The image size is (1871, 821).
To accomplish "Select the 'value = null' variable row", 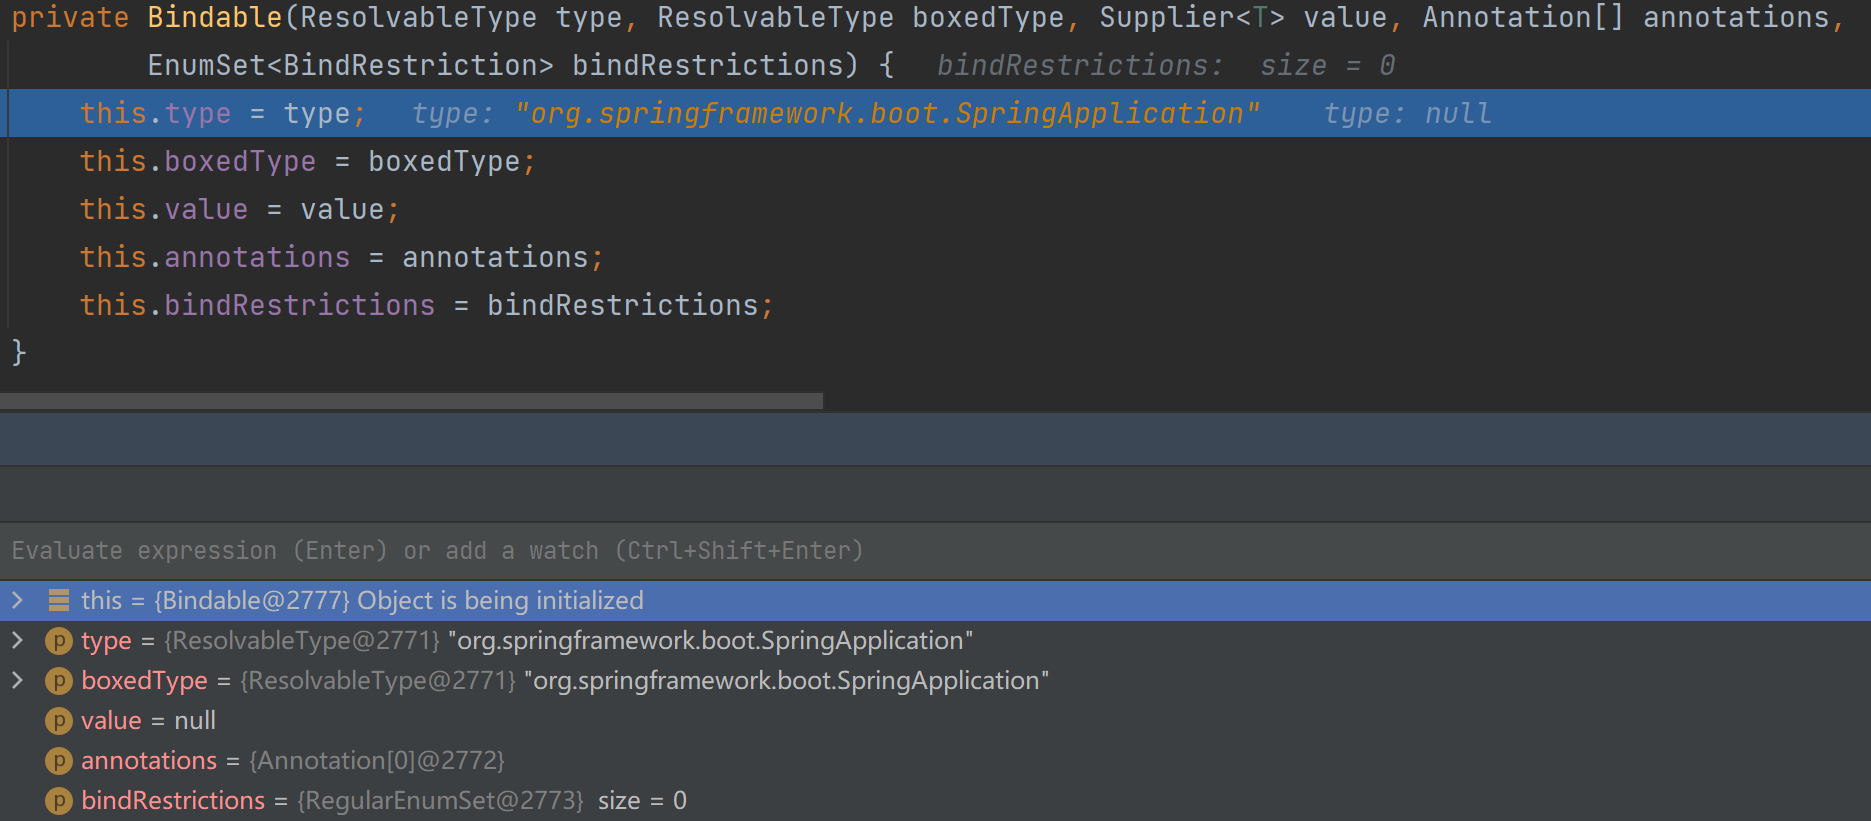I will click(x=935, y=720).
